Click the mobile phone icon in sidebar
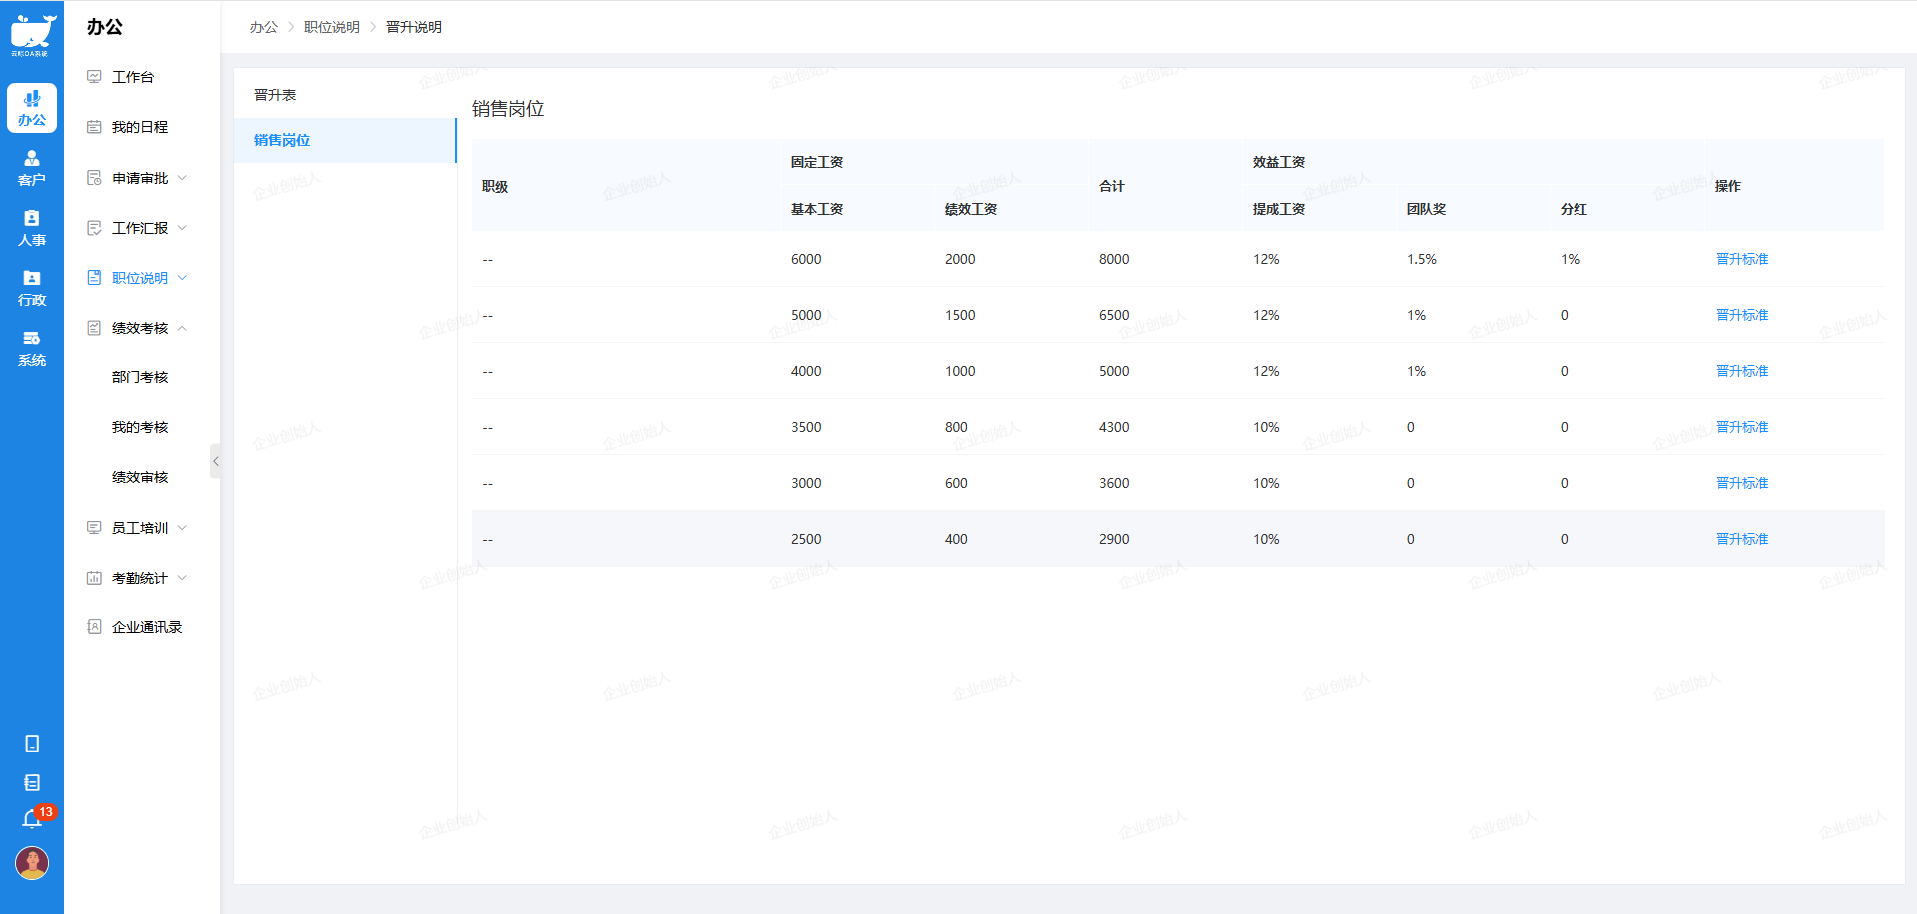Viewport: 1917px width, 914px height. (32, 744)
